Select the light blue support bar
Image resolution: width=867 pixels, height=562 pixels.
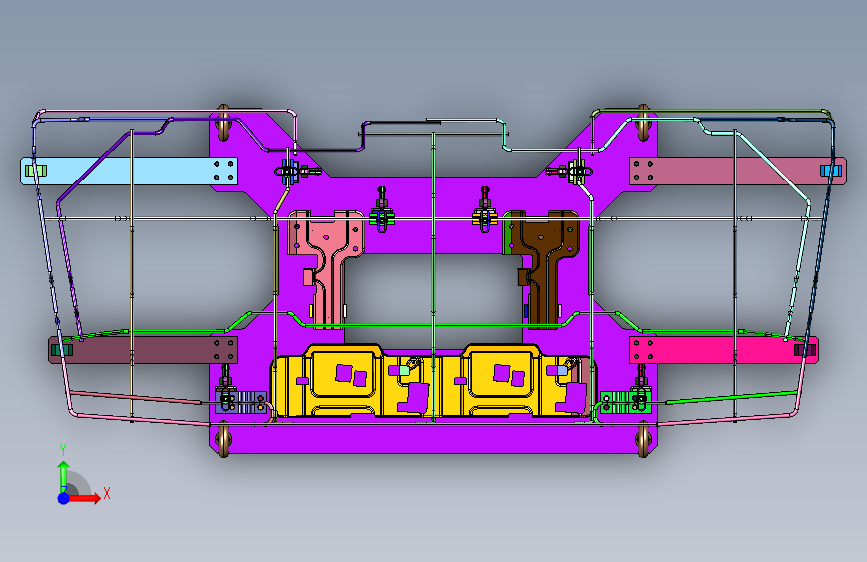[x=129, y=171]
